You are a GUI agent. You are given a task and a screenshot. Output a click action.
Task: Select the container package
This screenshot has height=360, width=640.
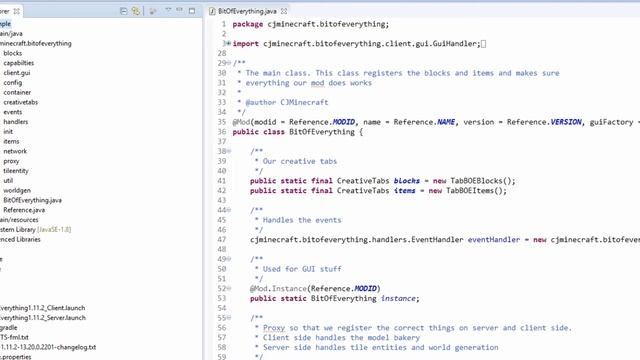(17, 92)
